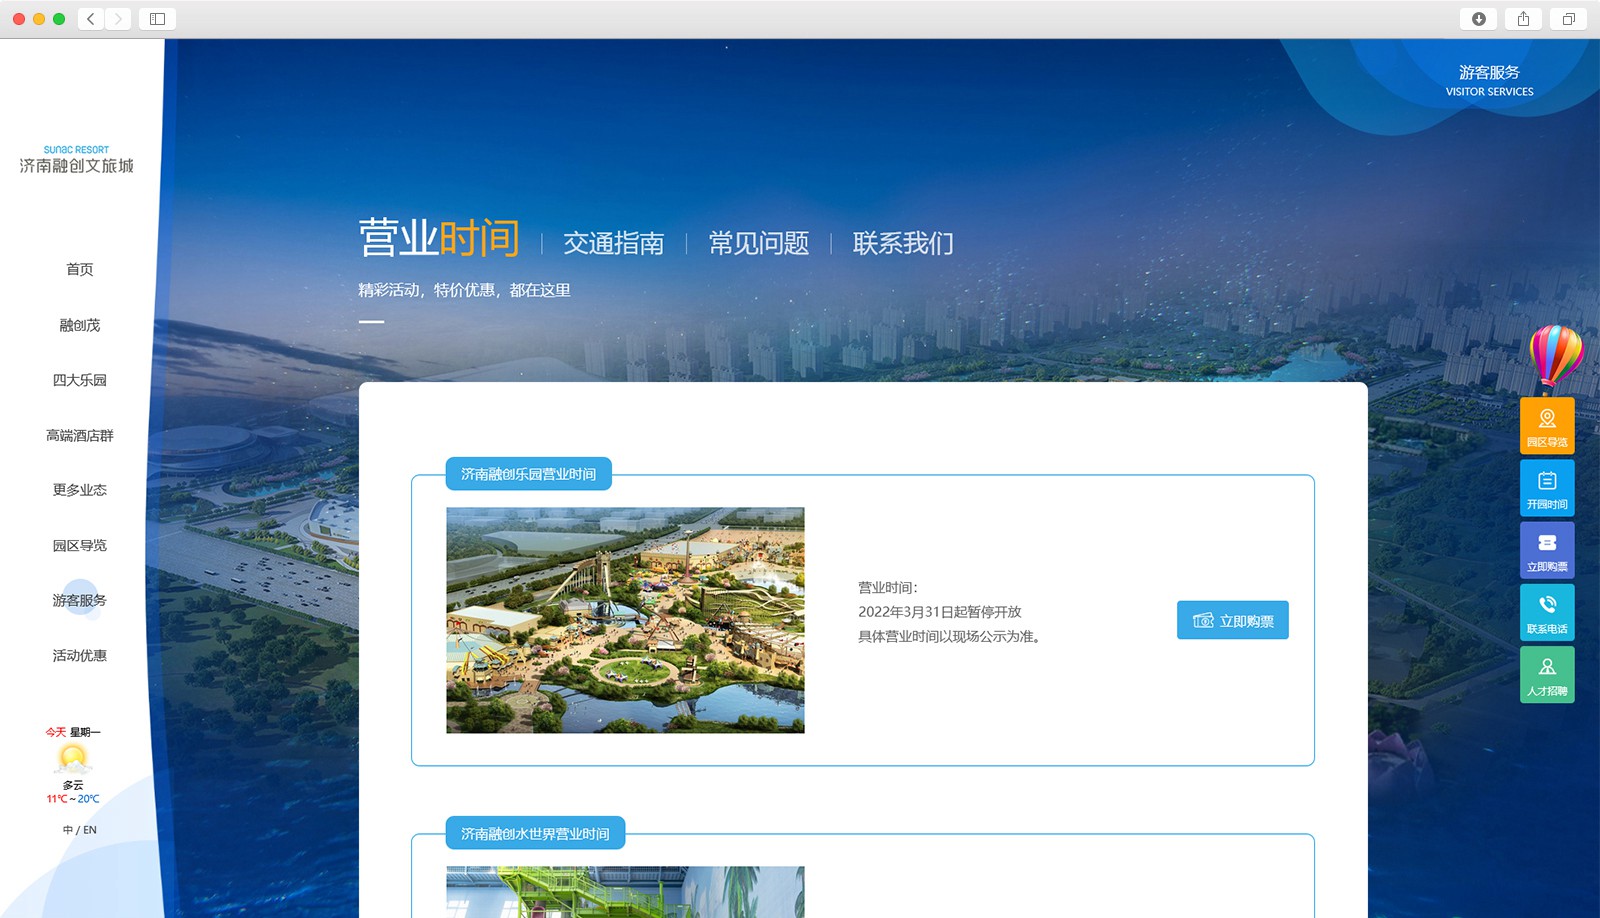Switch to the 交通指南 tab
Image resolution: width=1600 pixels, height=918 pixels.
[x=614, y=243]
